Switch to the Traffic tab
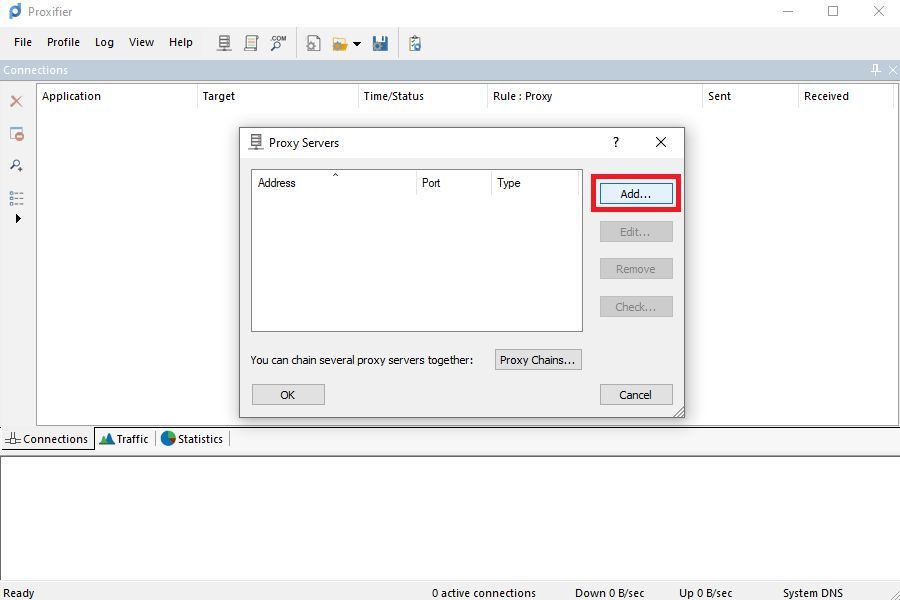This screenshot has width=900, height=600. [124, 439]
